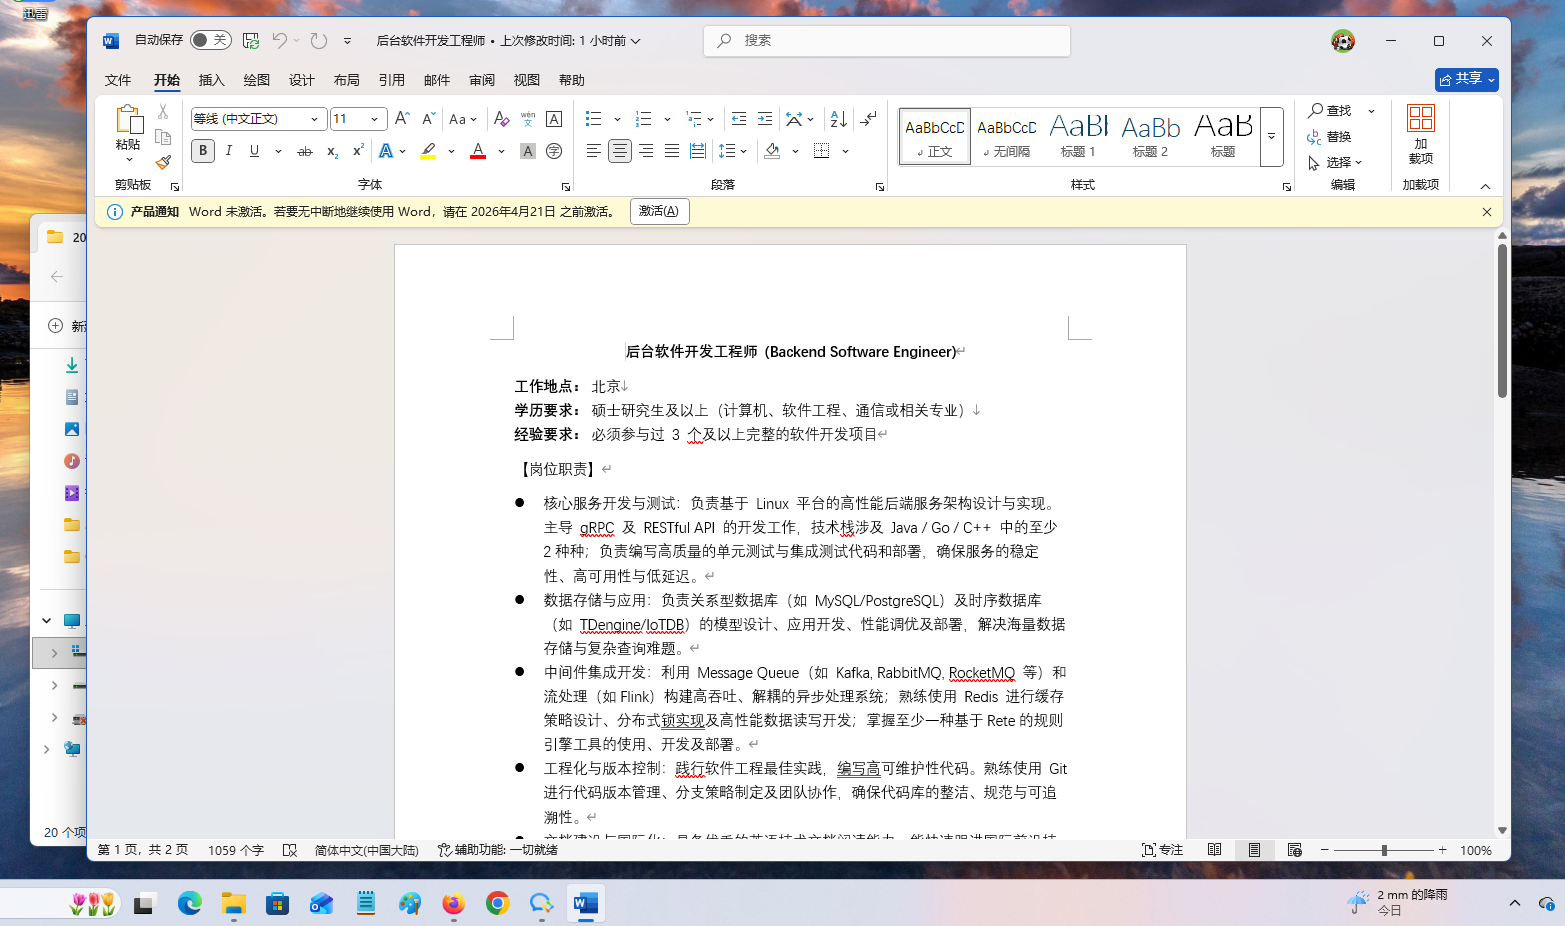Viewport: 1565px width, 926px height.
Task: Open the font size dropdown
Action: click(375, 119)
